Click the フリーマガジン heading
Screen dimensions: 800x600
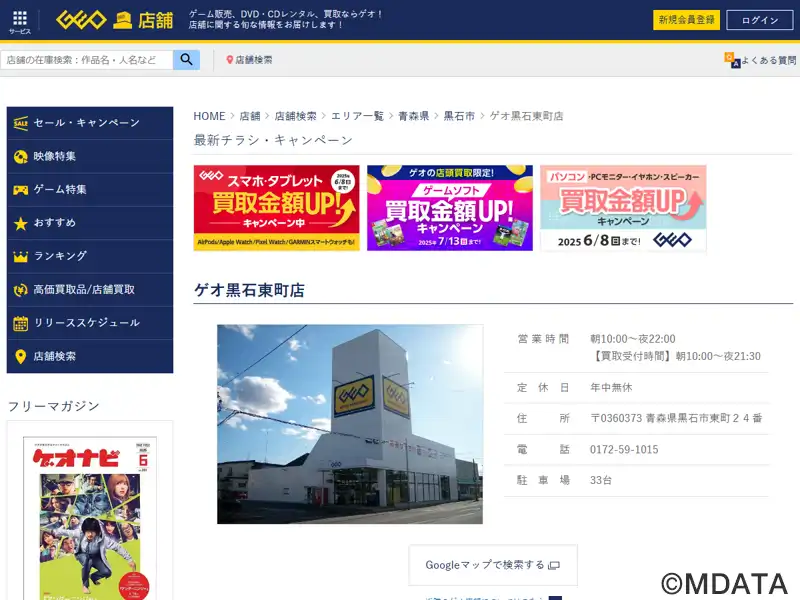point(54,406)
